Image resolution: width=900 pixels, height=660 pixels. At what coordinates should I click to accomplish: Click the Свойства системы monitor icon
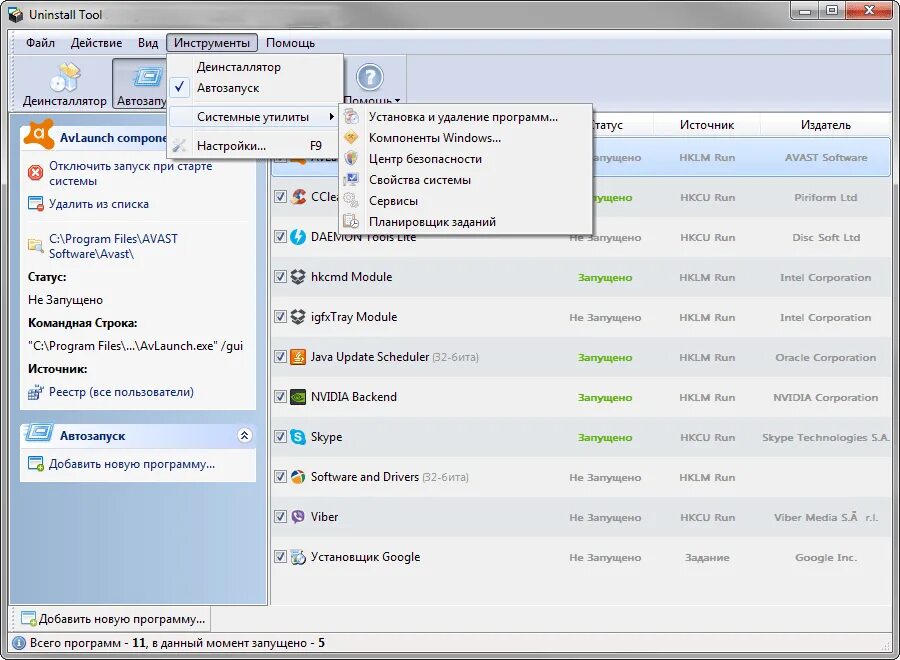point(351,180)
